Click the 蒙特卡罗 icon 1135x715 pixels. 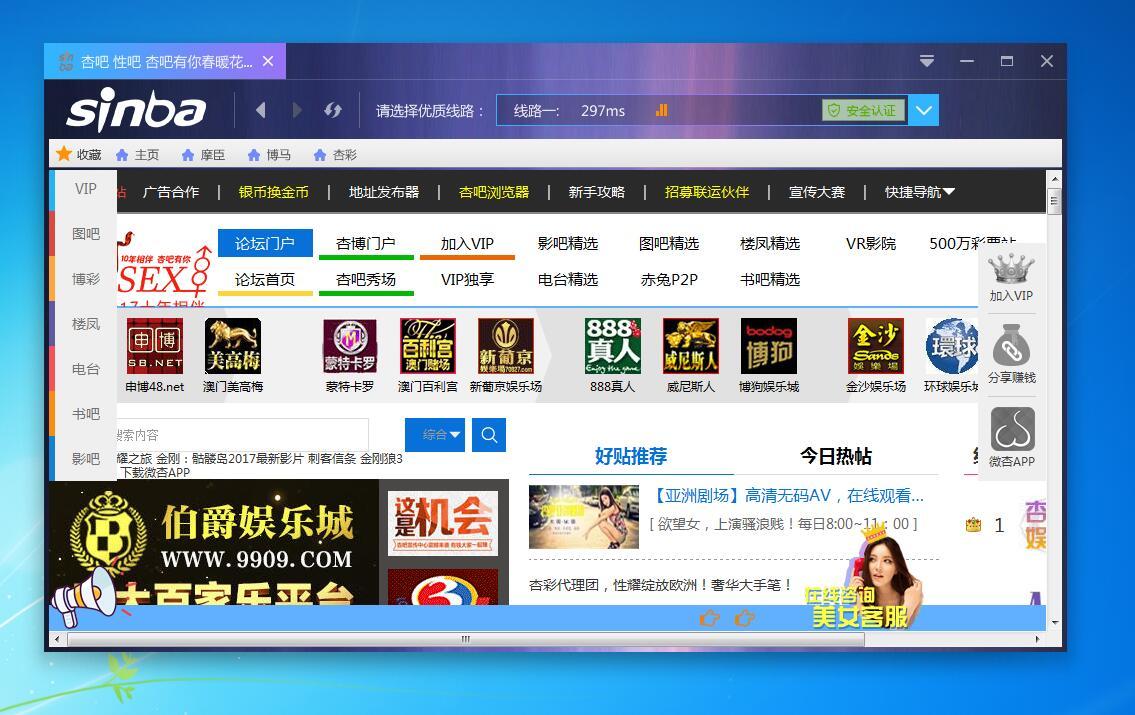(350, 346)
